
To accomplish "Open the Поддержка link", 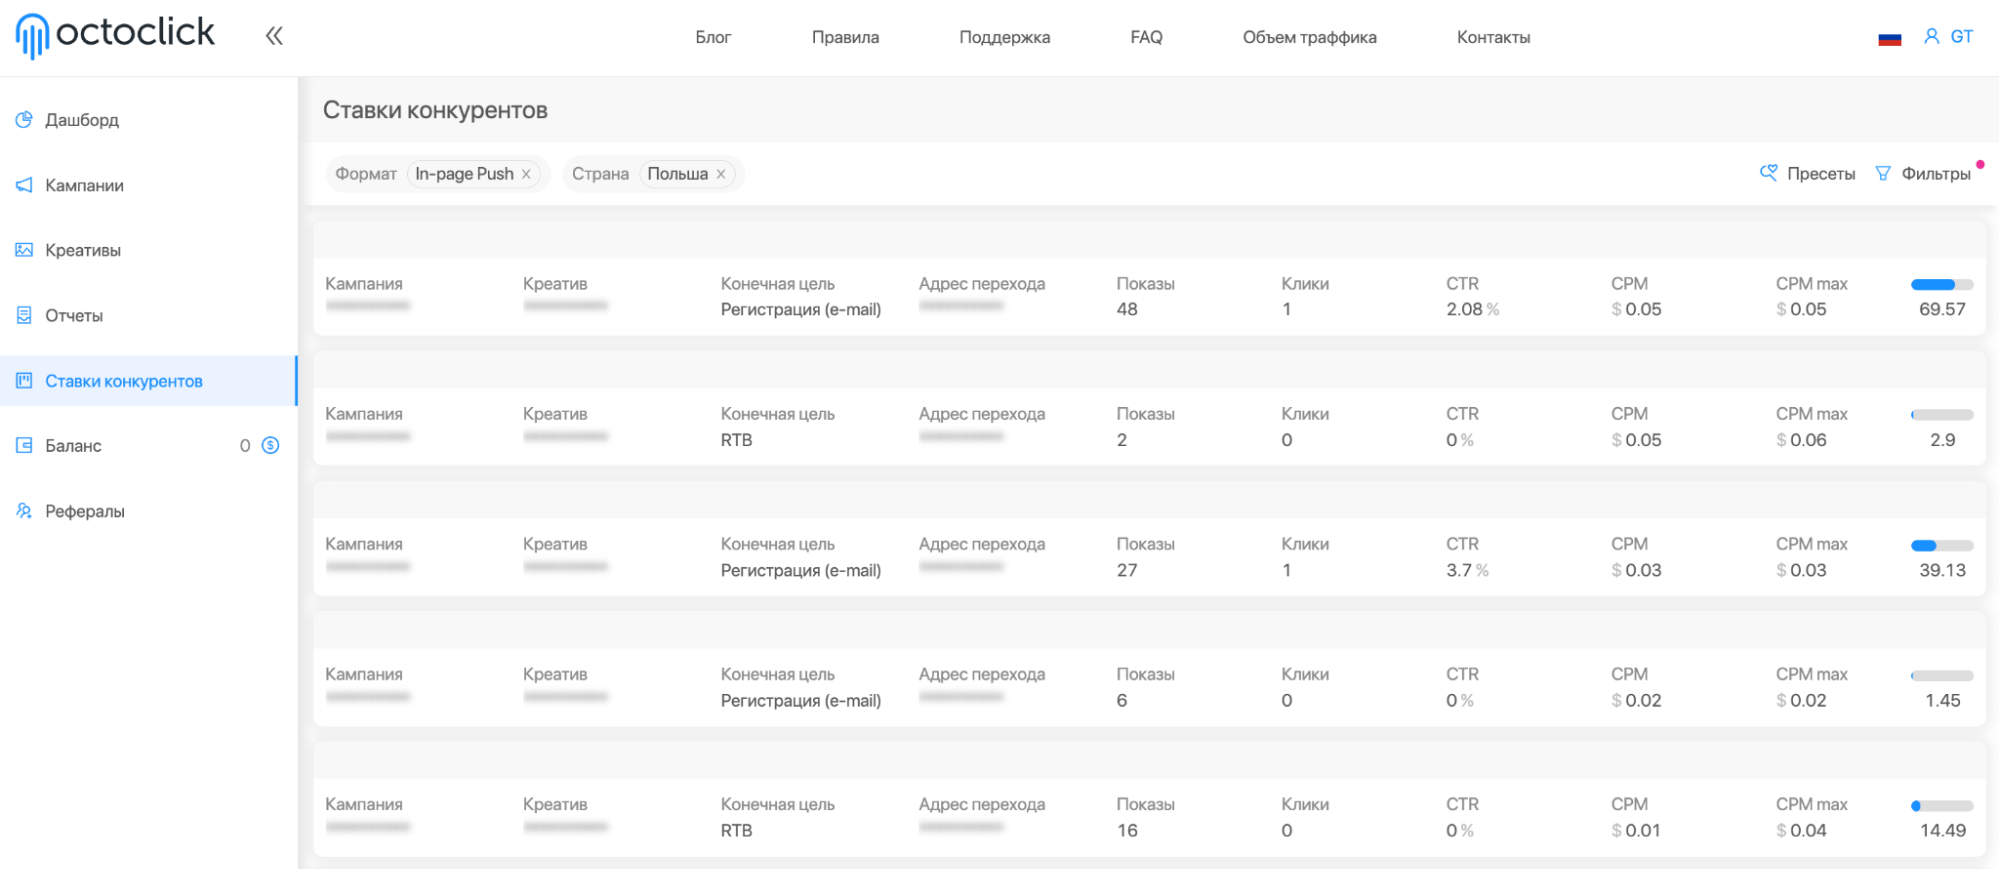I will [x=1004, y=37].
